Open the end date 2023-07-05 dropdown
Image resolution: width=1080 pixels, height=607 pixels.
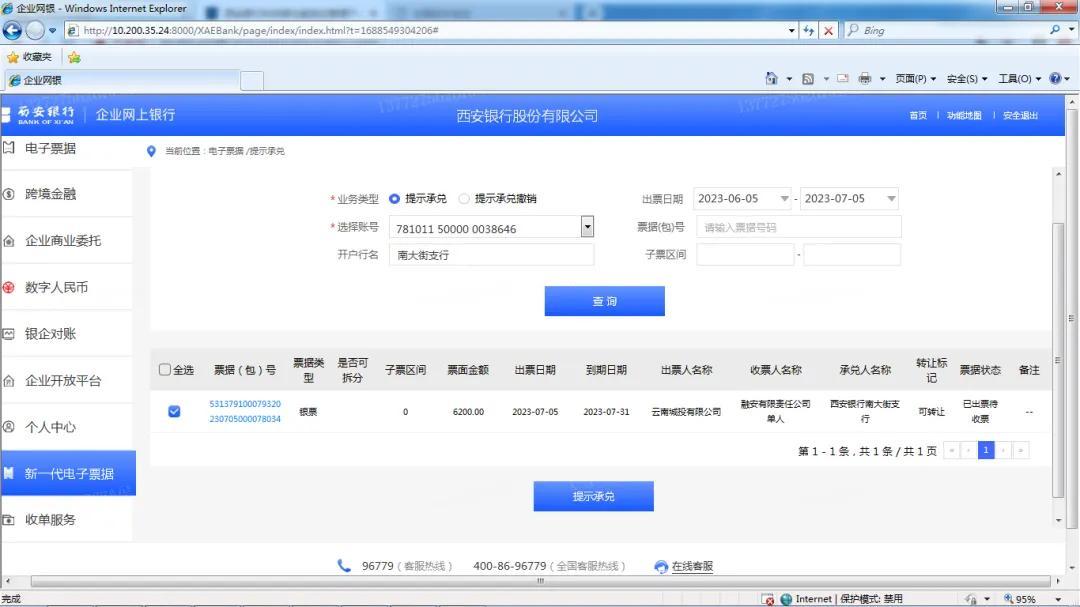(891, 198)
